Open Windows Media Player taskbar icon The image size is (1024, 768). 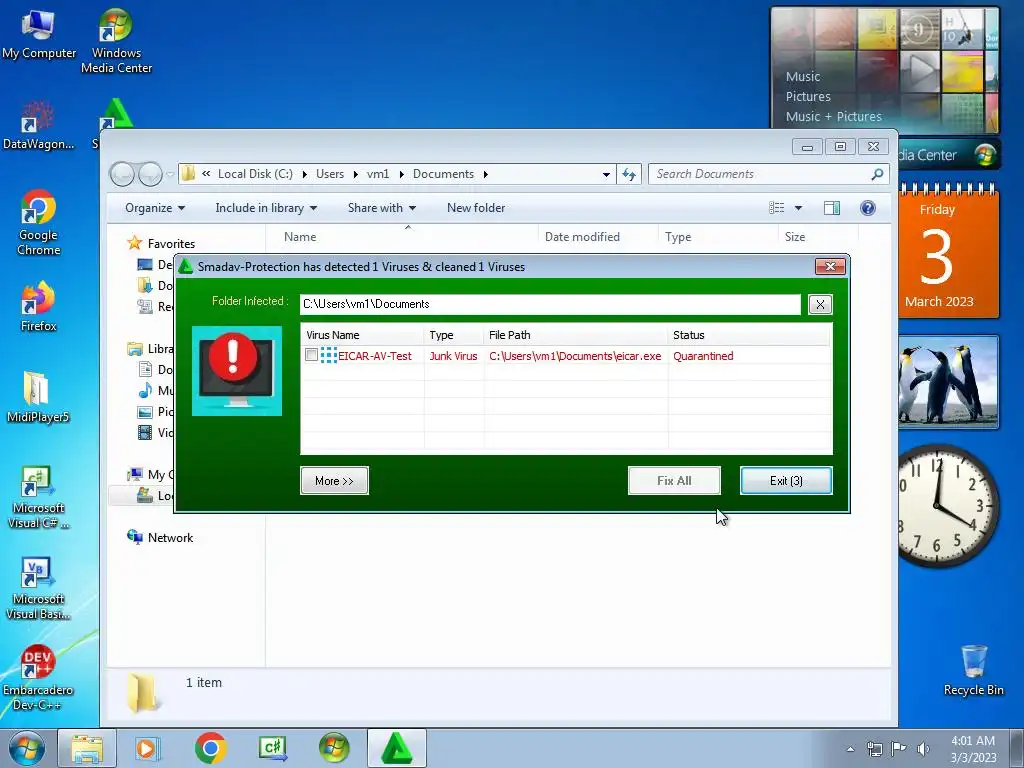148,748
